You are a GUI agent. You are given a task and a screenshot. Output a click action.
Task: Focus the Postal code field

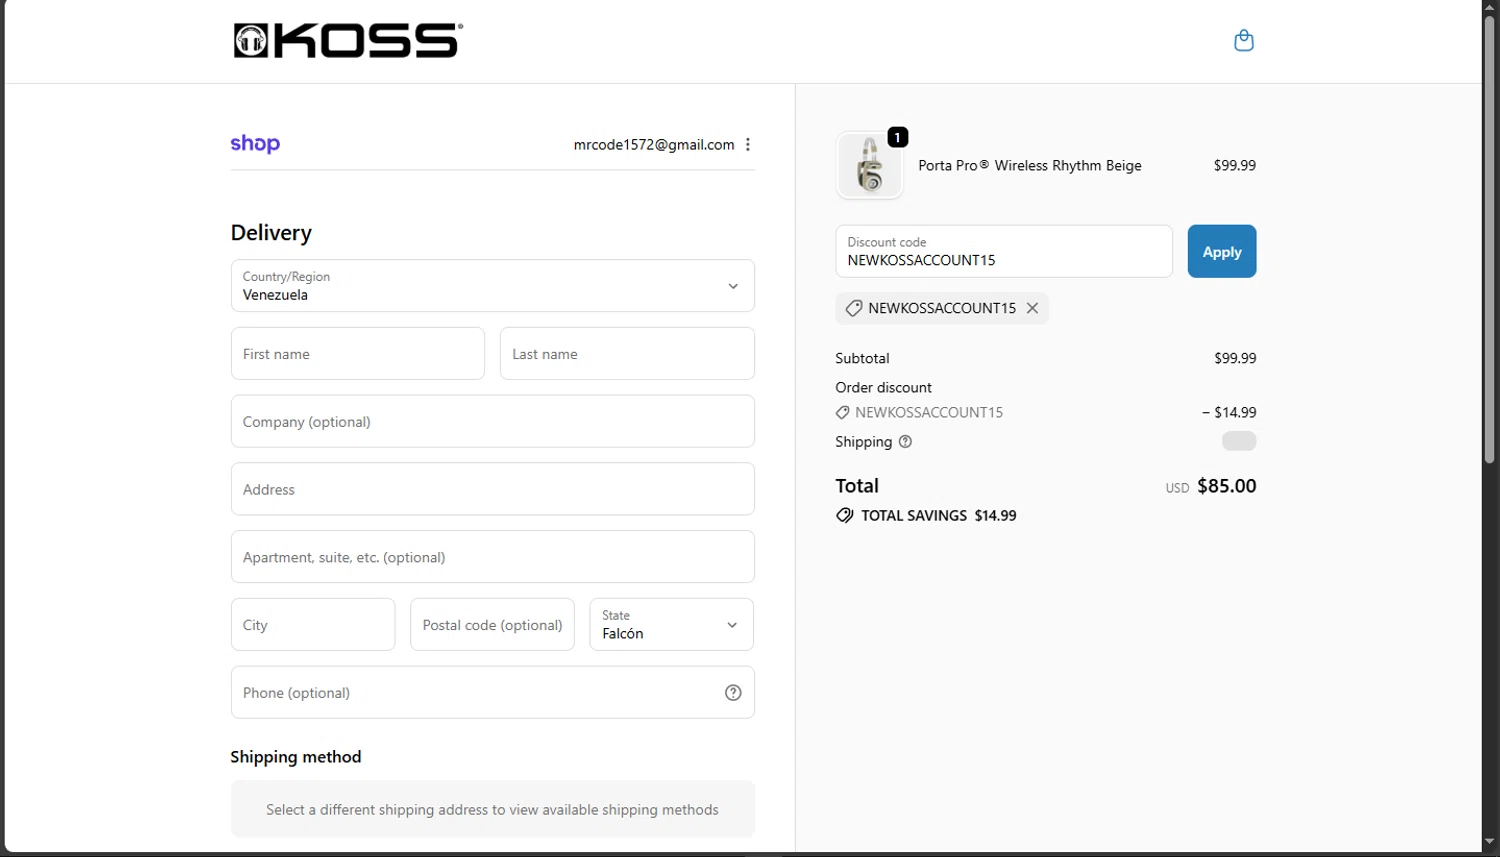[x=492, y=625]
